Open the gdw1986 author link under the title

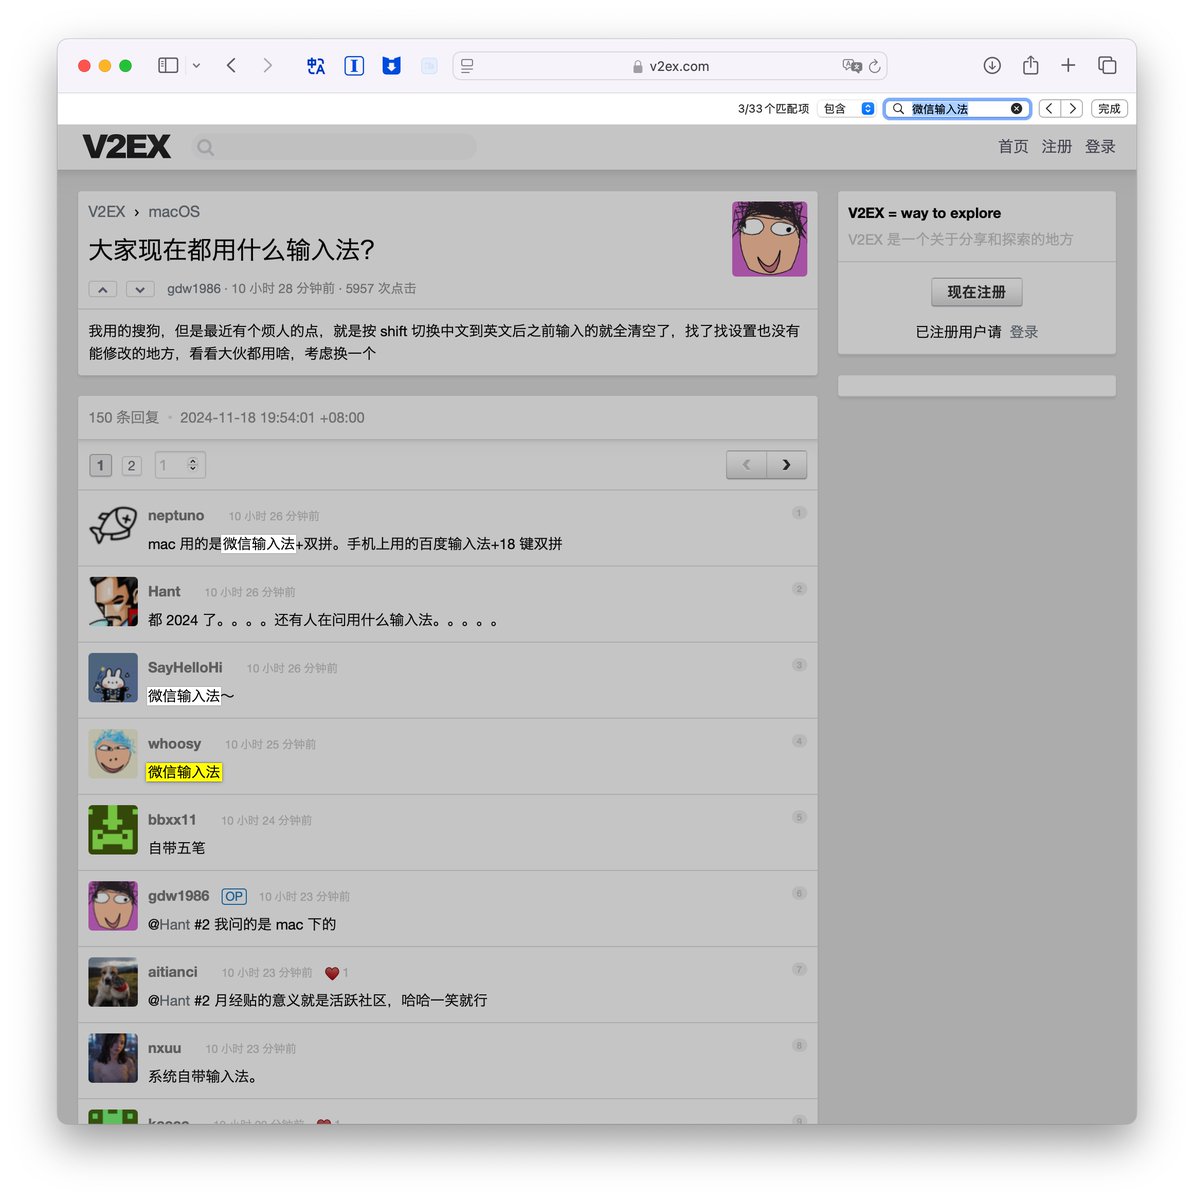point(194,289)
